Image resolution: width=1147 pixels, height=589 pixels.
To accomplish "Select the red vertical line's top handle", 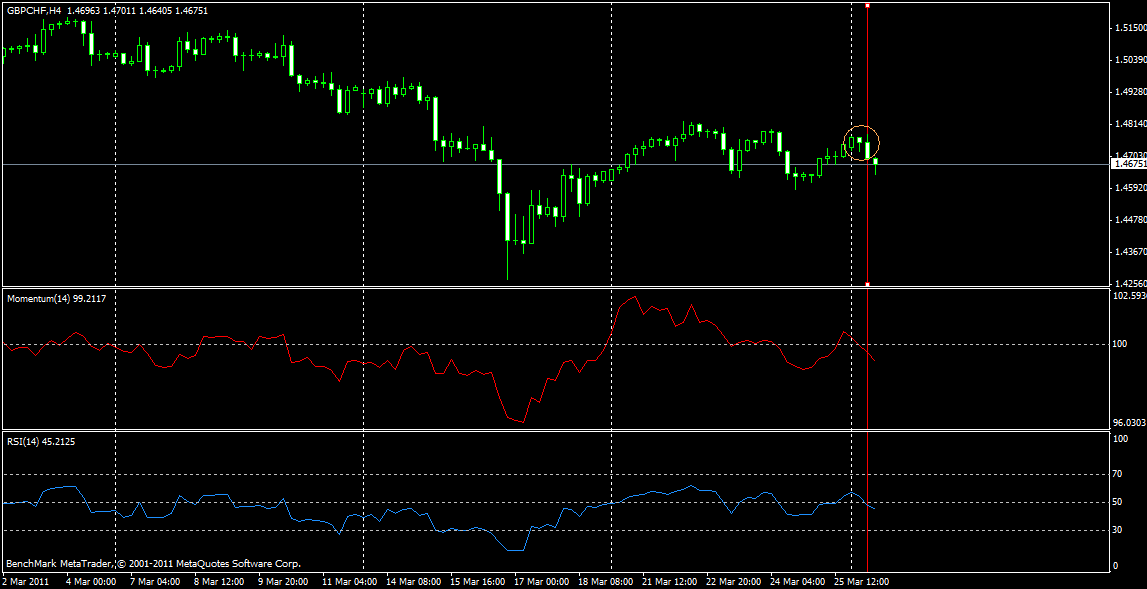I will (x=867, y=5).
